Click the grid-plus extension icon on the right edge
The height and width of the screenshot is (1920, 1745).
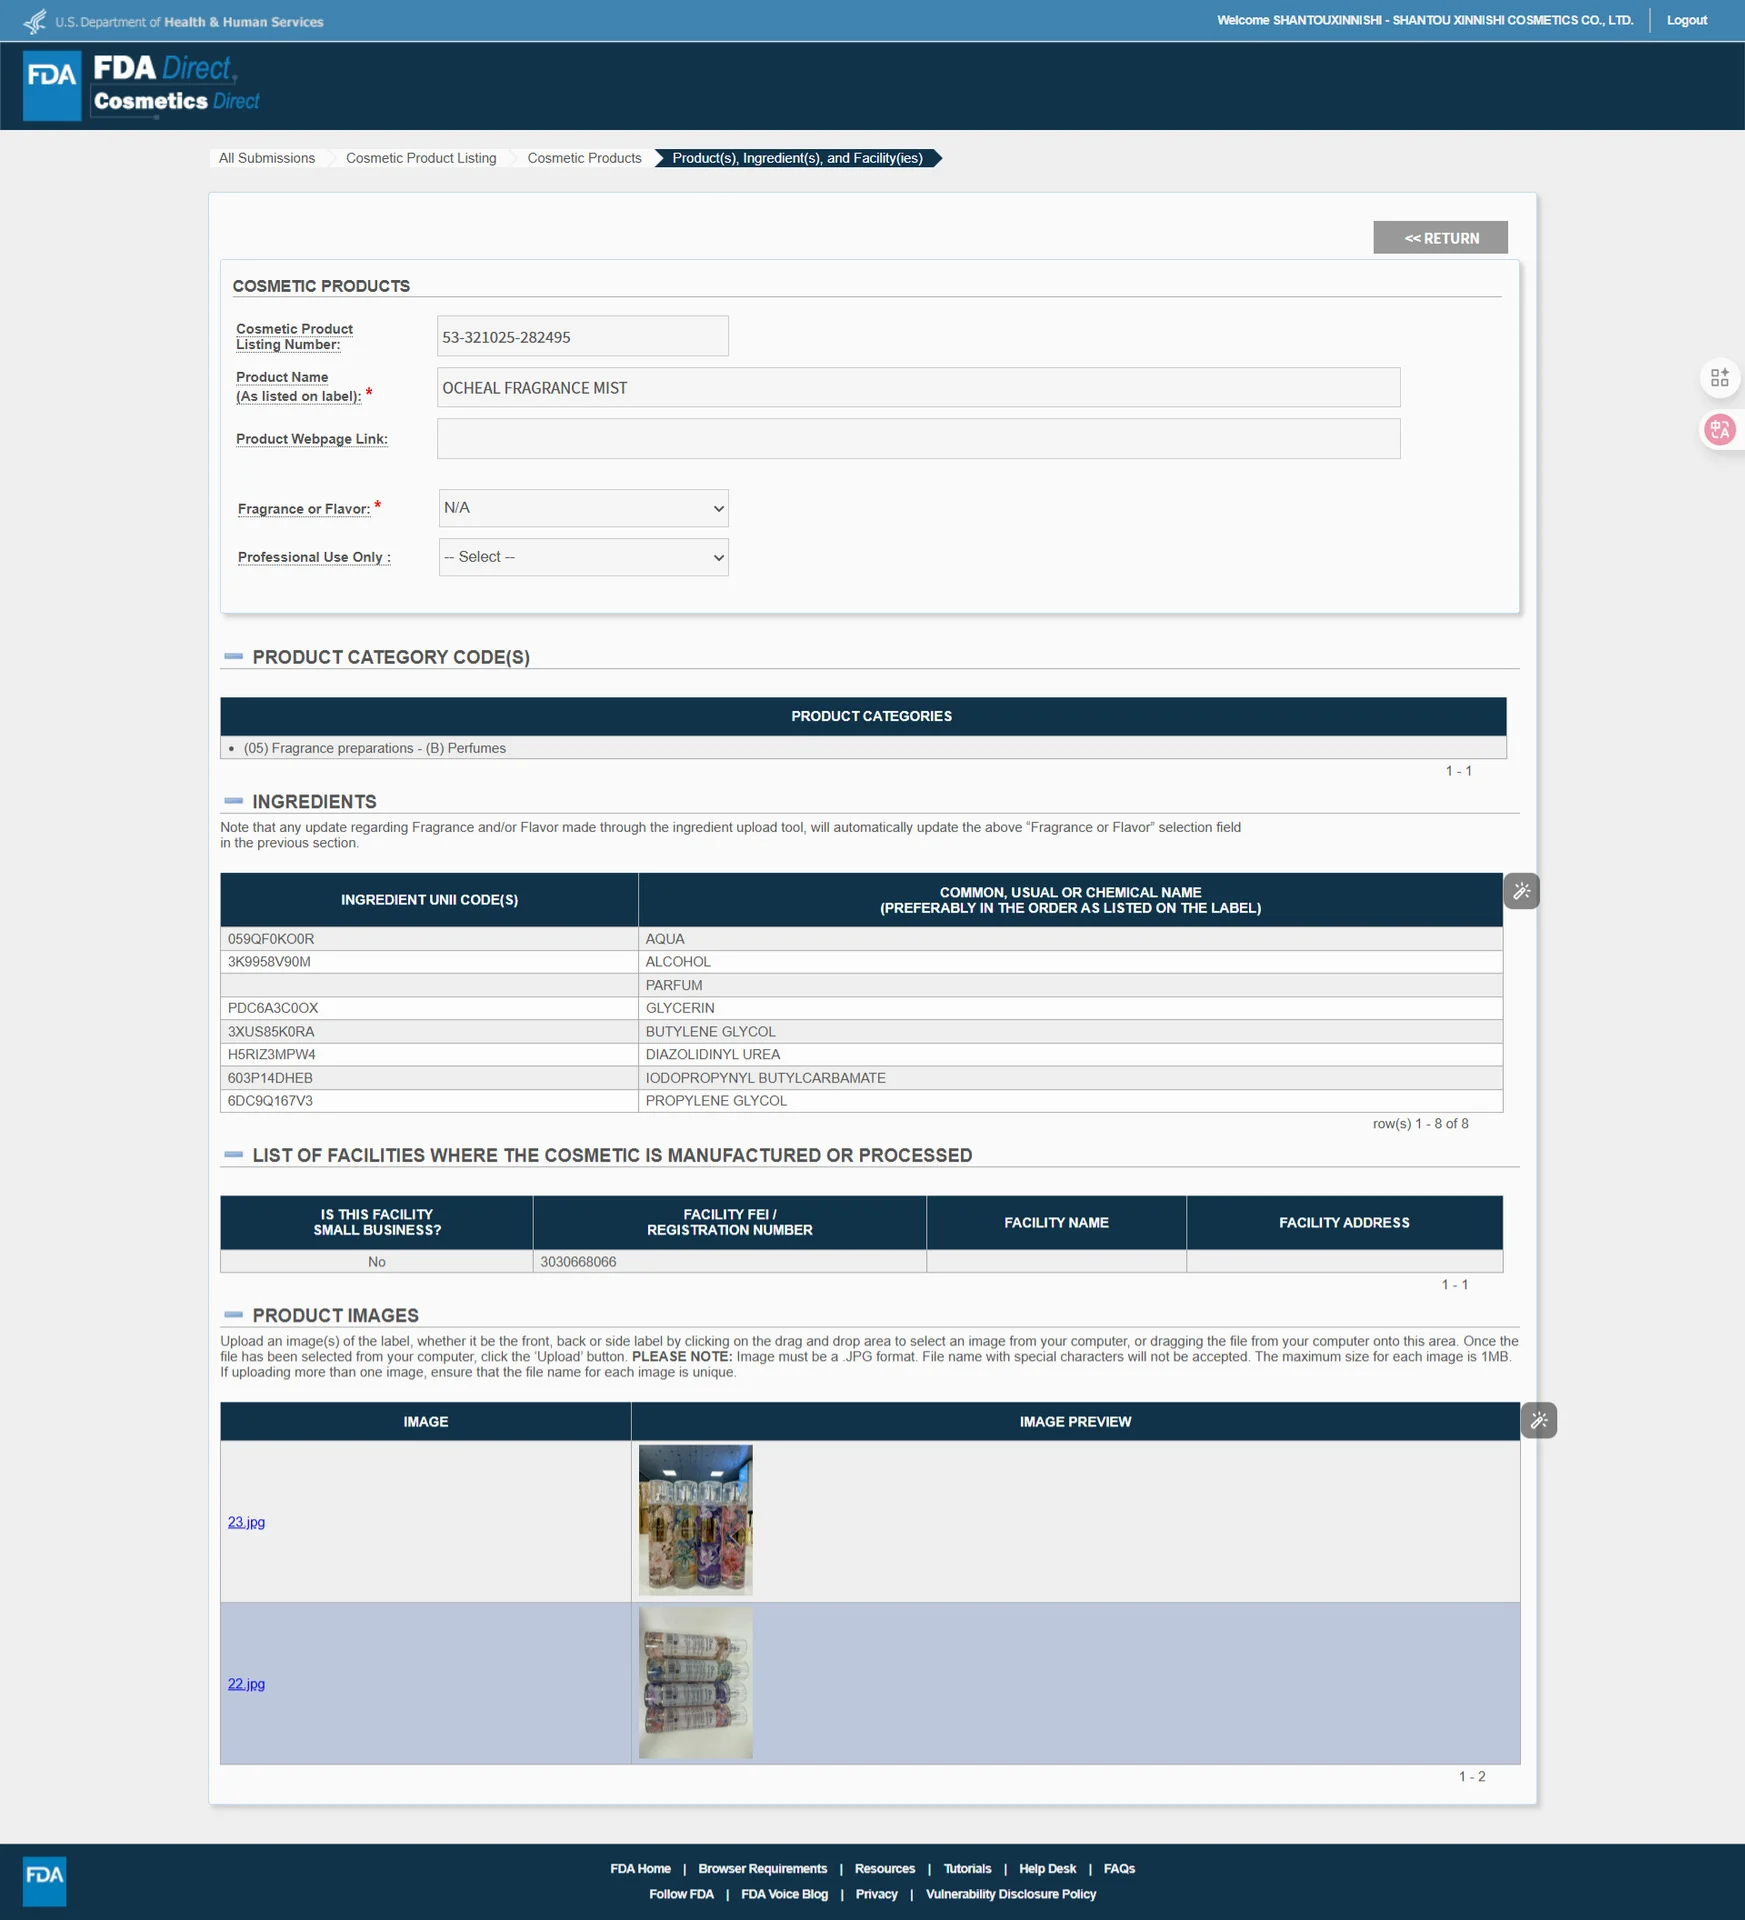click(1720, 378)
